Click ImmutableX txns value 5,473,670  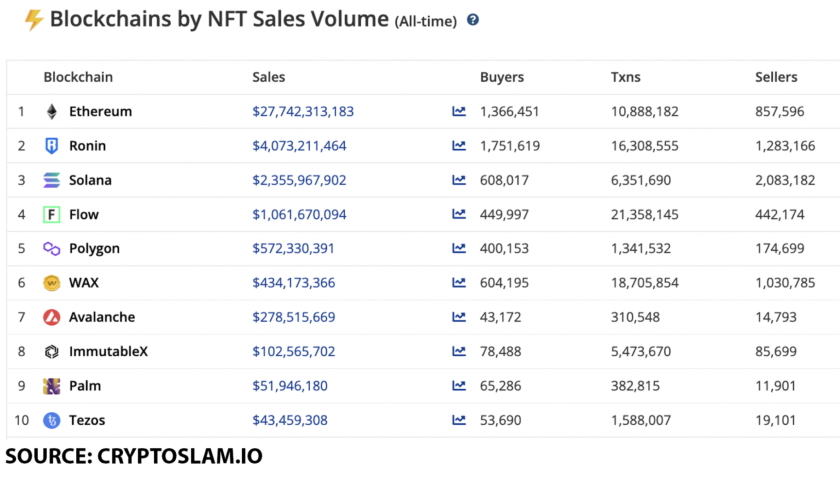[641, 351]
